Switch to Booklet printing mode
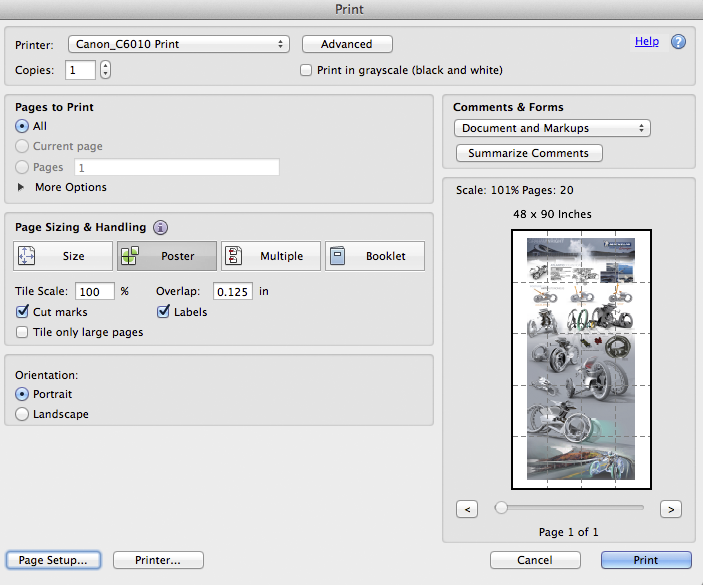The height and width of the screenshot is (585, 703). click(x=374, y=256)
